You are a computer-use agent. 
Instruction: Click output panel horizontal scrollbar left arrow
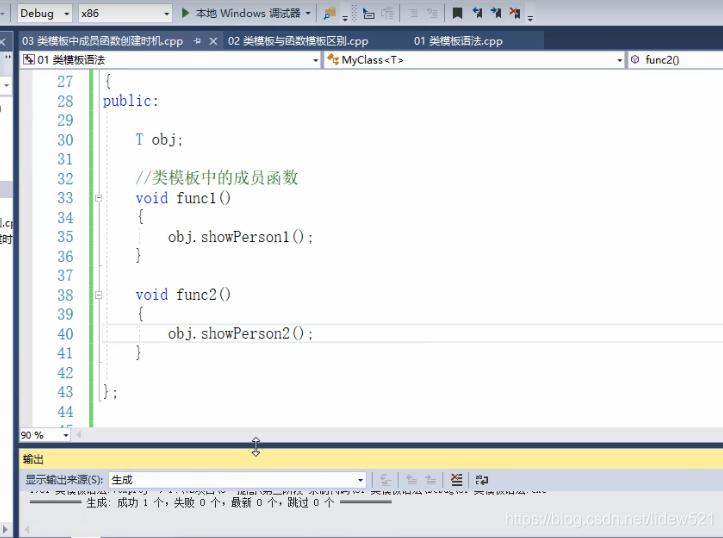click(x=27, y=529)
